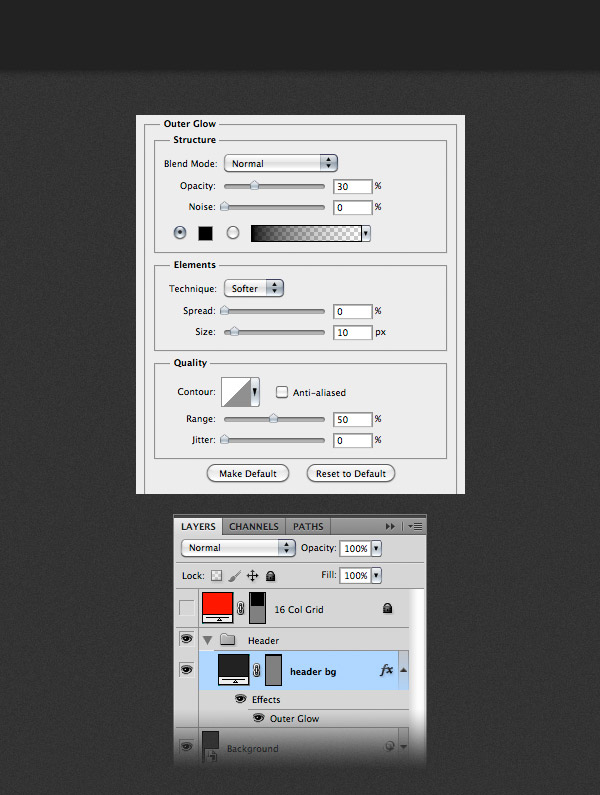
Task: Click the Make Default button
Action: tap(248, 473)
